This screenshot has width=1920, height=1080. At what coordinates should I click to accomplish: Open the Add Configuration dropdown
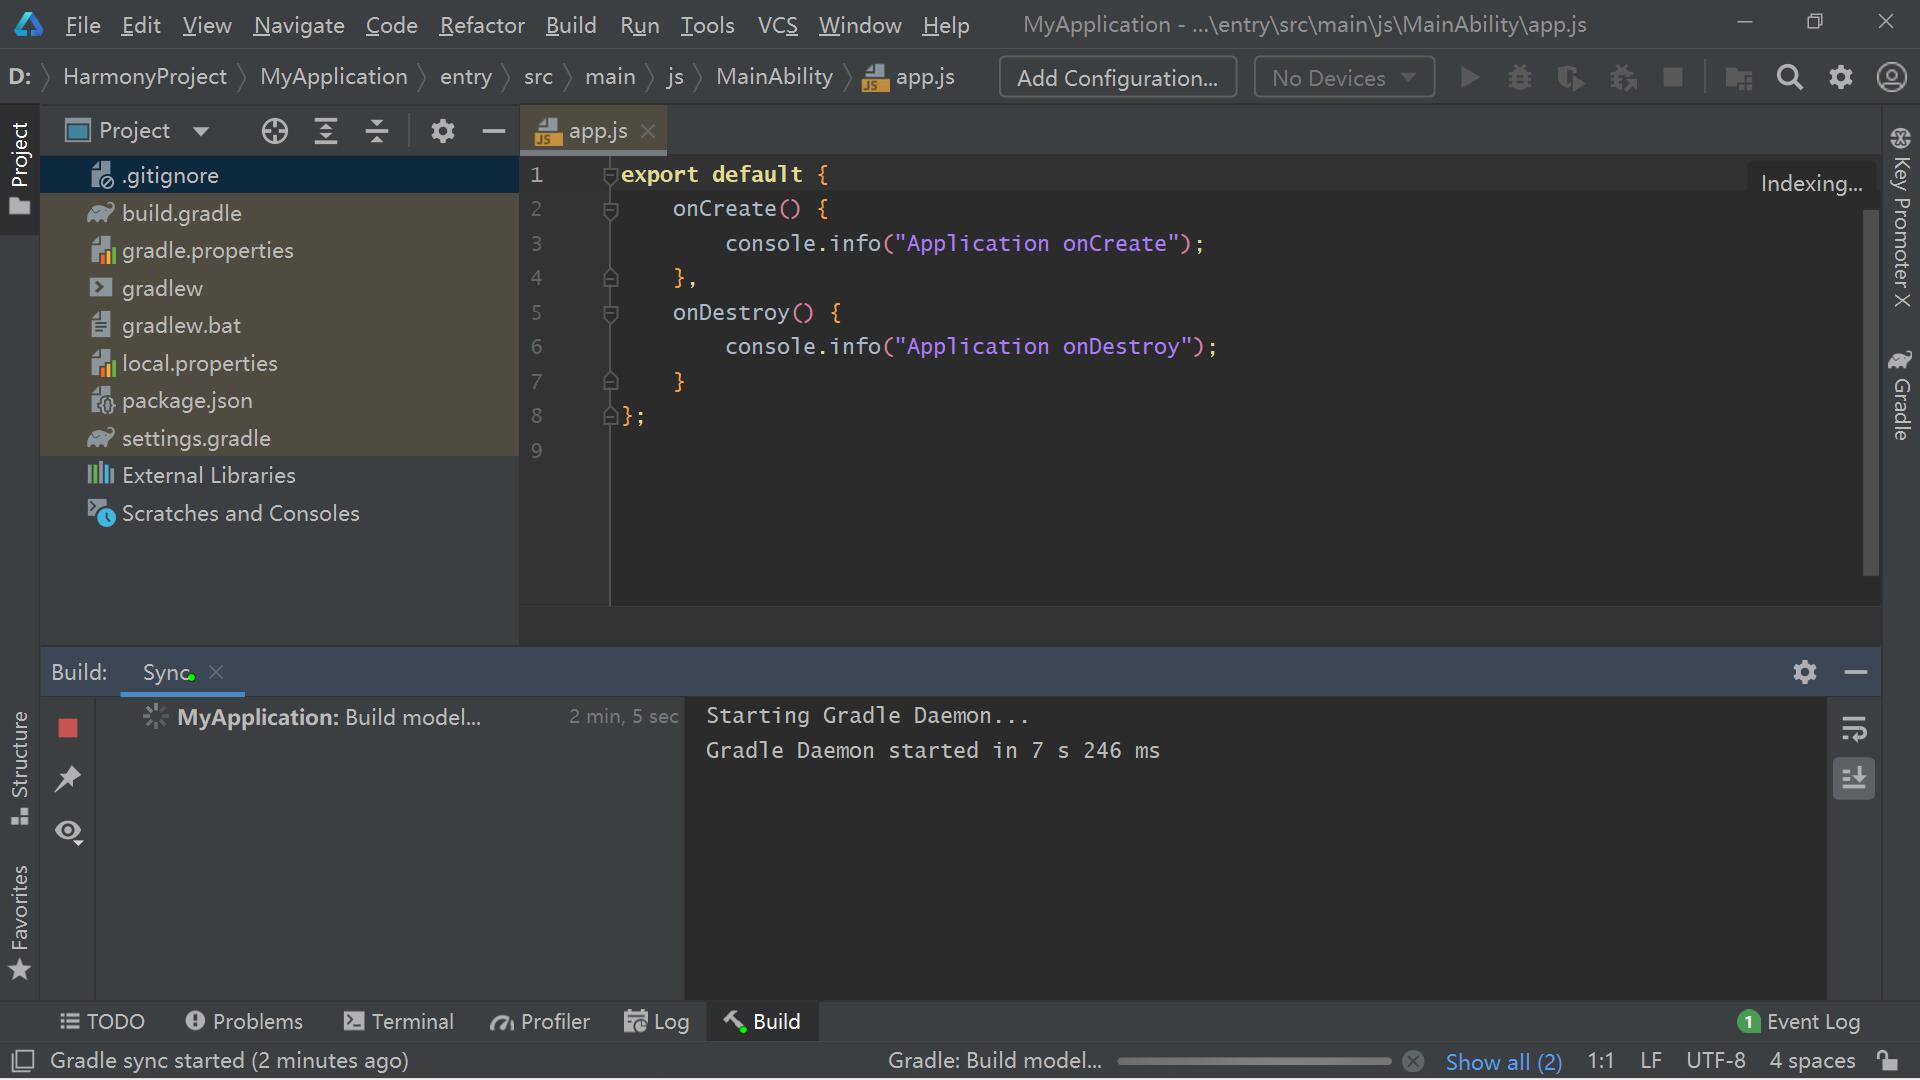tap(1118, 76)
